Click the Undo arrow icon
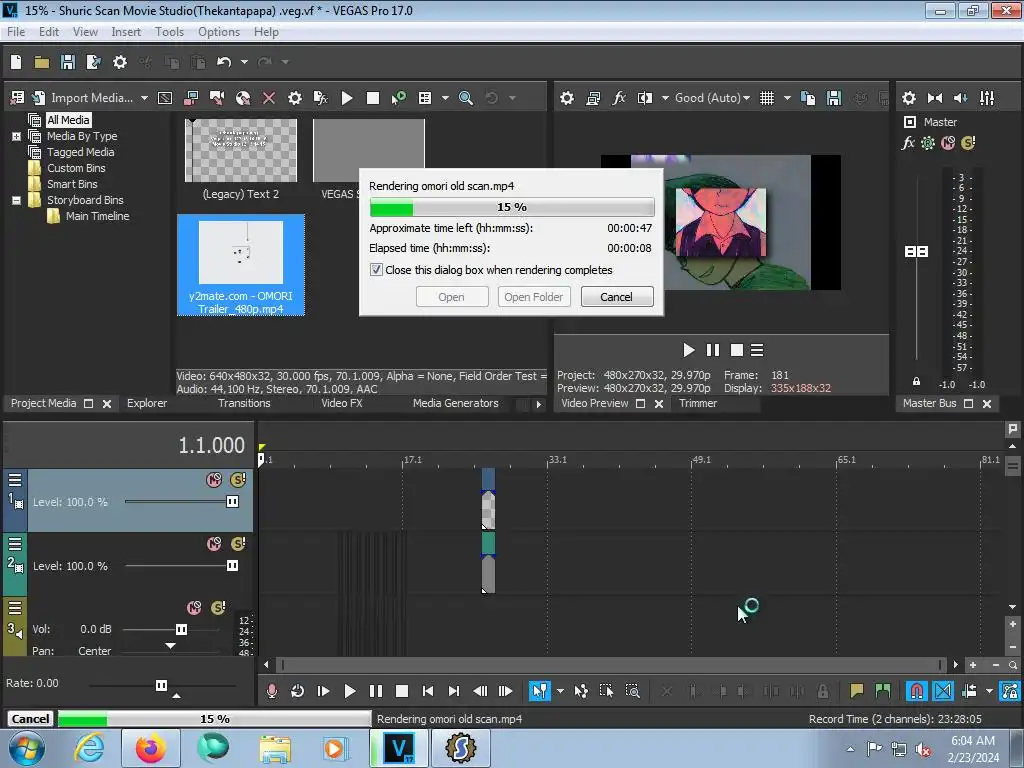Image resolution: width=1024 pixels, height=768 pixels. 224,62
